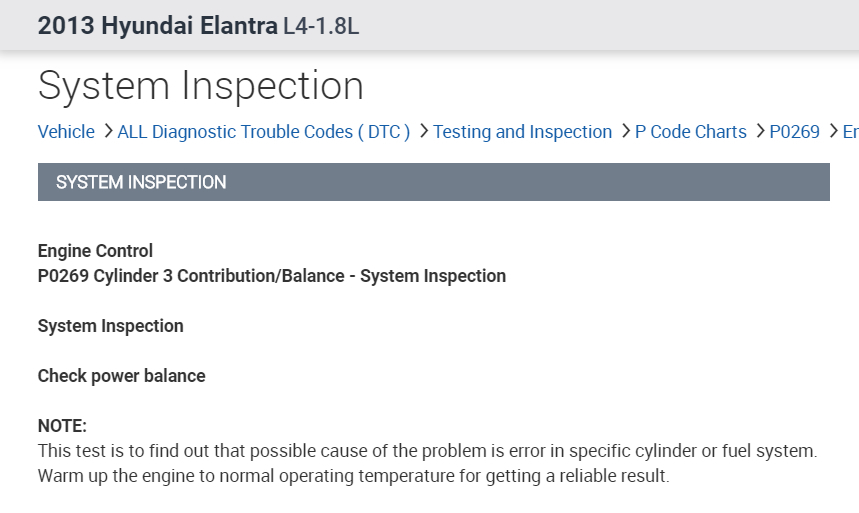Click the truncated breadcrumb link after P0269
Image resolution: width=859 pixels, height=513 pixels.
[850, 132]
